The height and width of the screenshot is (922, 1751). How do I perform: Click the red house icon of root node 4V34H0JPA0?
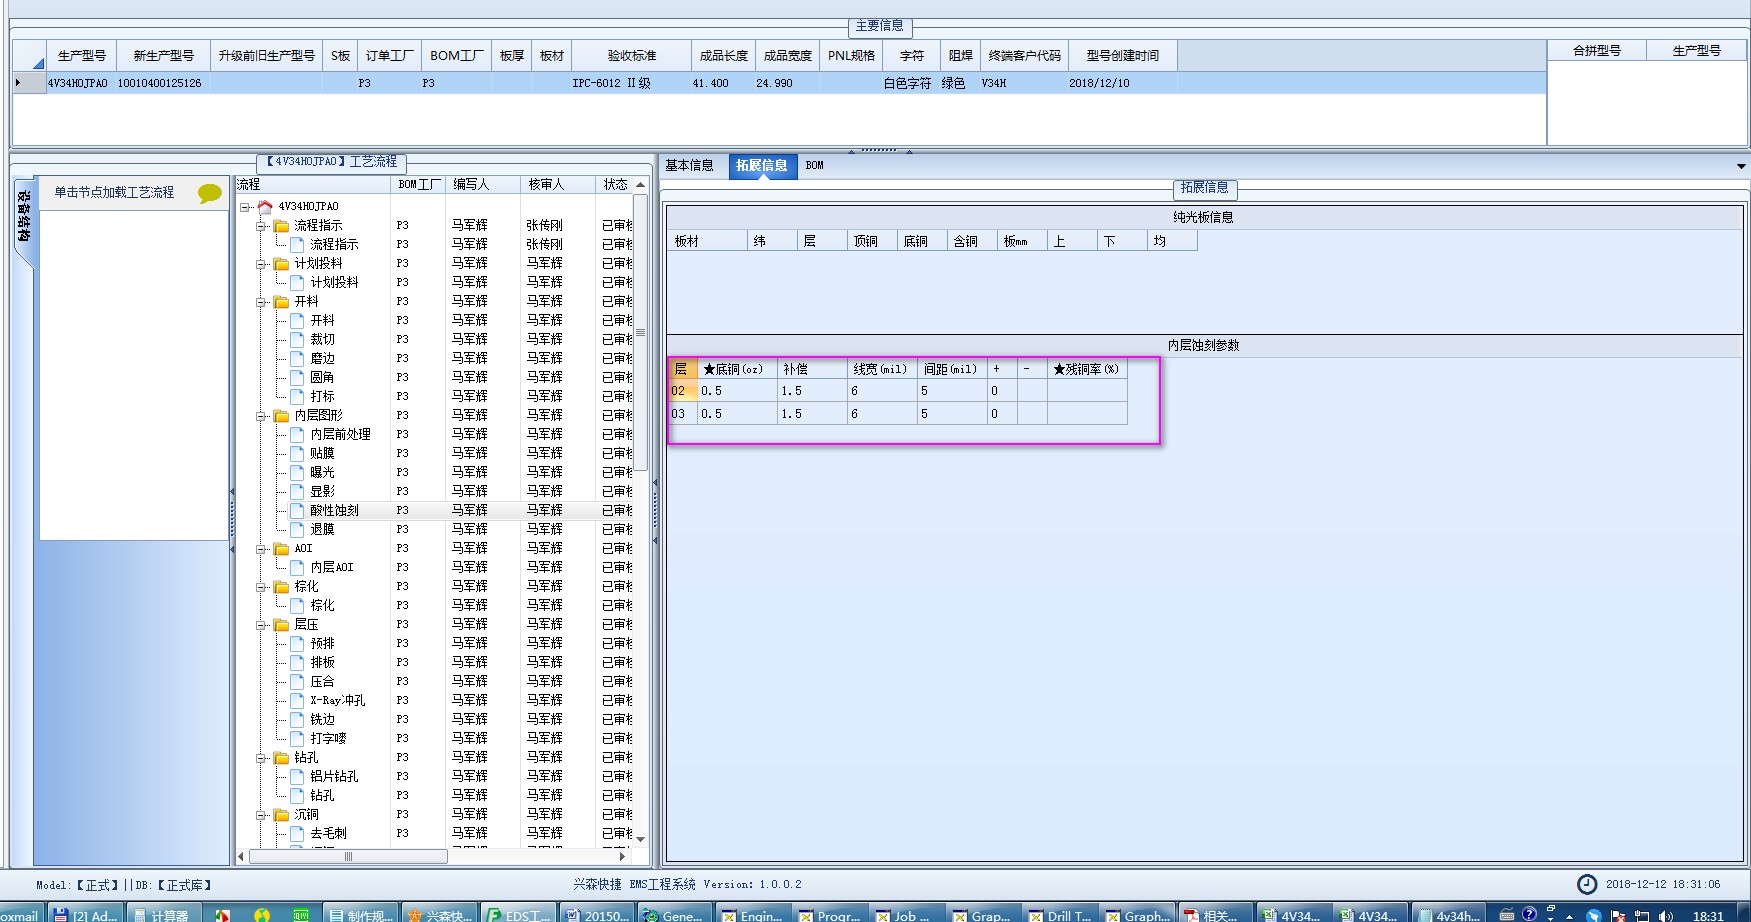(265, 207)
